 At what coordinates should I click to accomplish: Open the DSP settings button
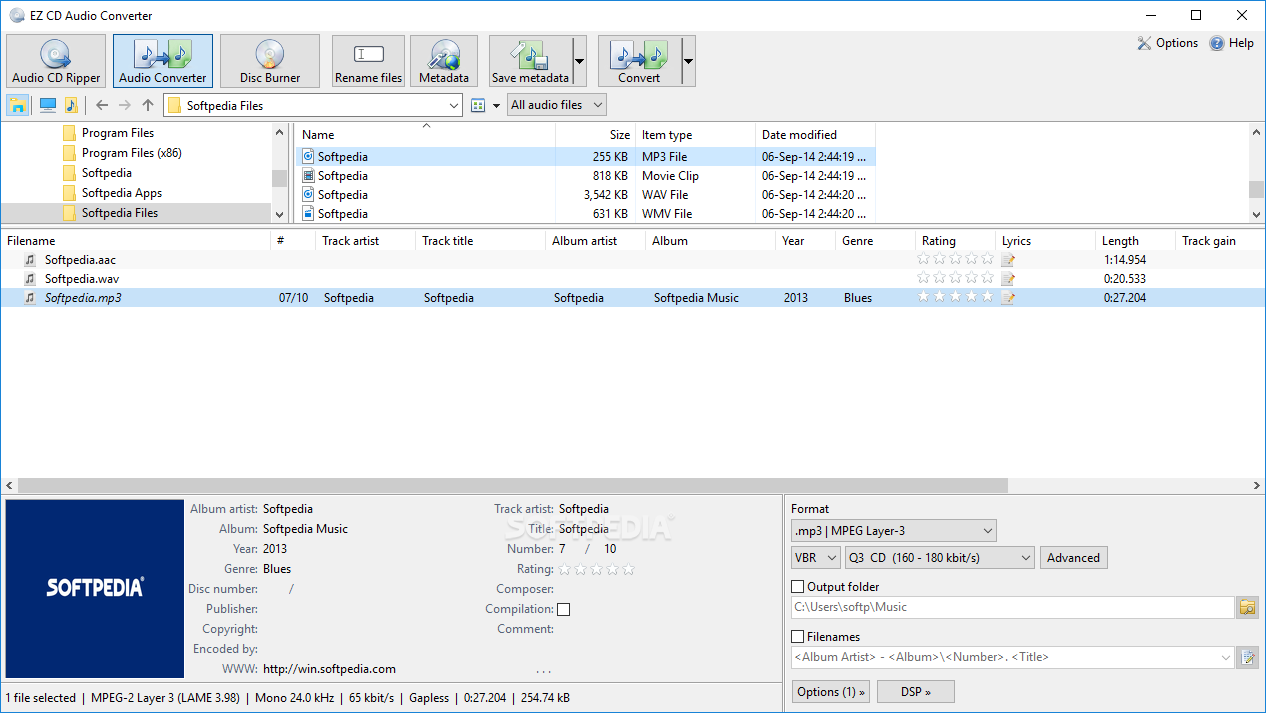915,691
